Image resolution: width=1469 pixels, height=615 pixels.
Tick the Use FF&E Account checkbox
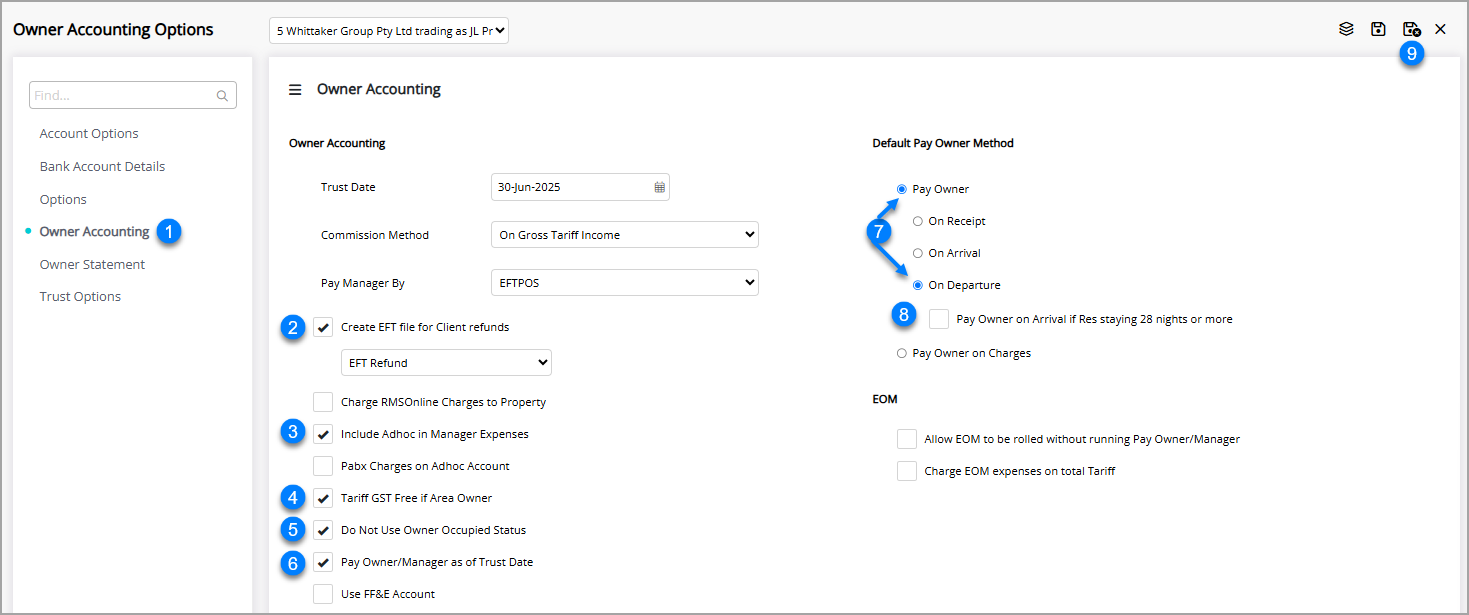tap(323, 594)
